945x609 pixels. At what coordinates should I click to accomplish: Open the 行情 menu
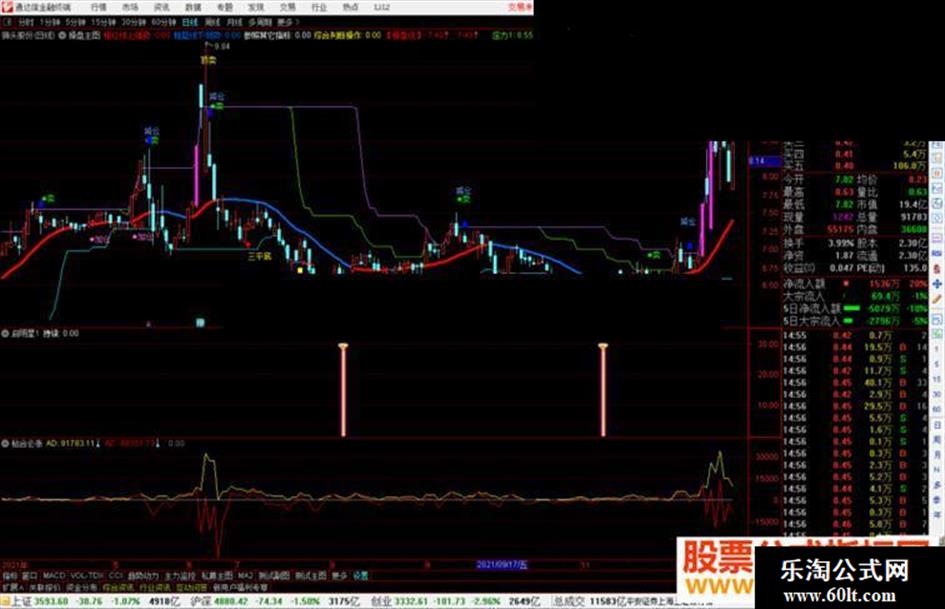coord(98,7)
